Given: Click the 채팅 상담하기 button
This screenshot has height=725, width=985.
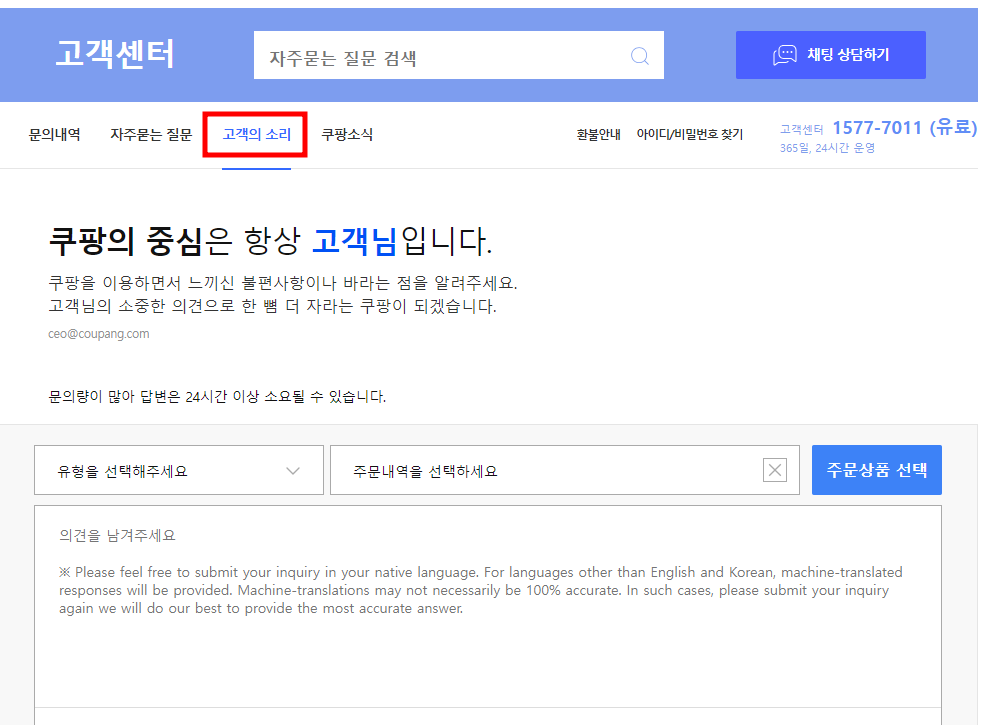Looking at the screenshot, I should click(831, 55).
